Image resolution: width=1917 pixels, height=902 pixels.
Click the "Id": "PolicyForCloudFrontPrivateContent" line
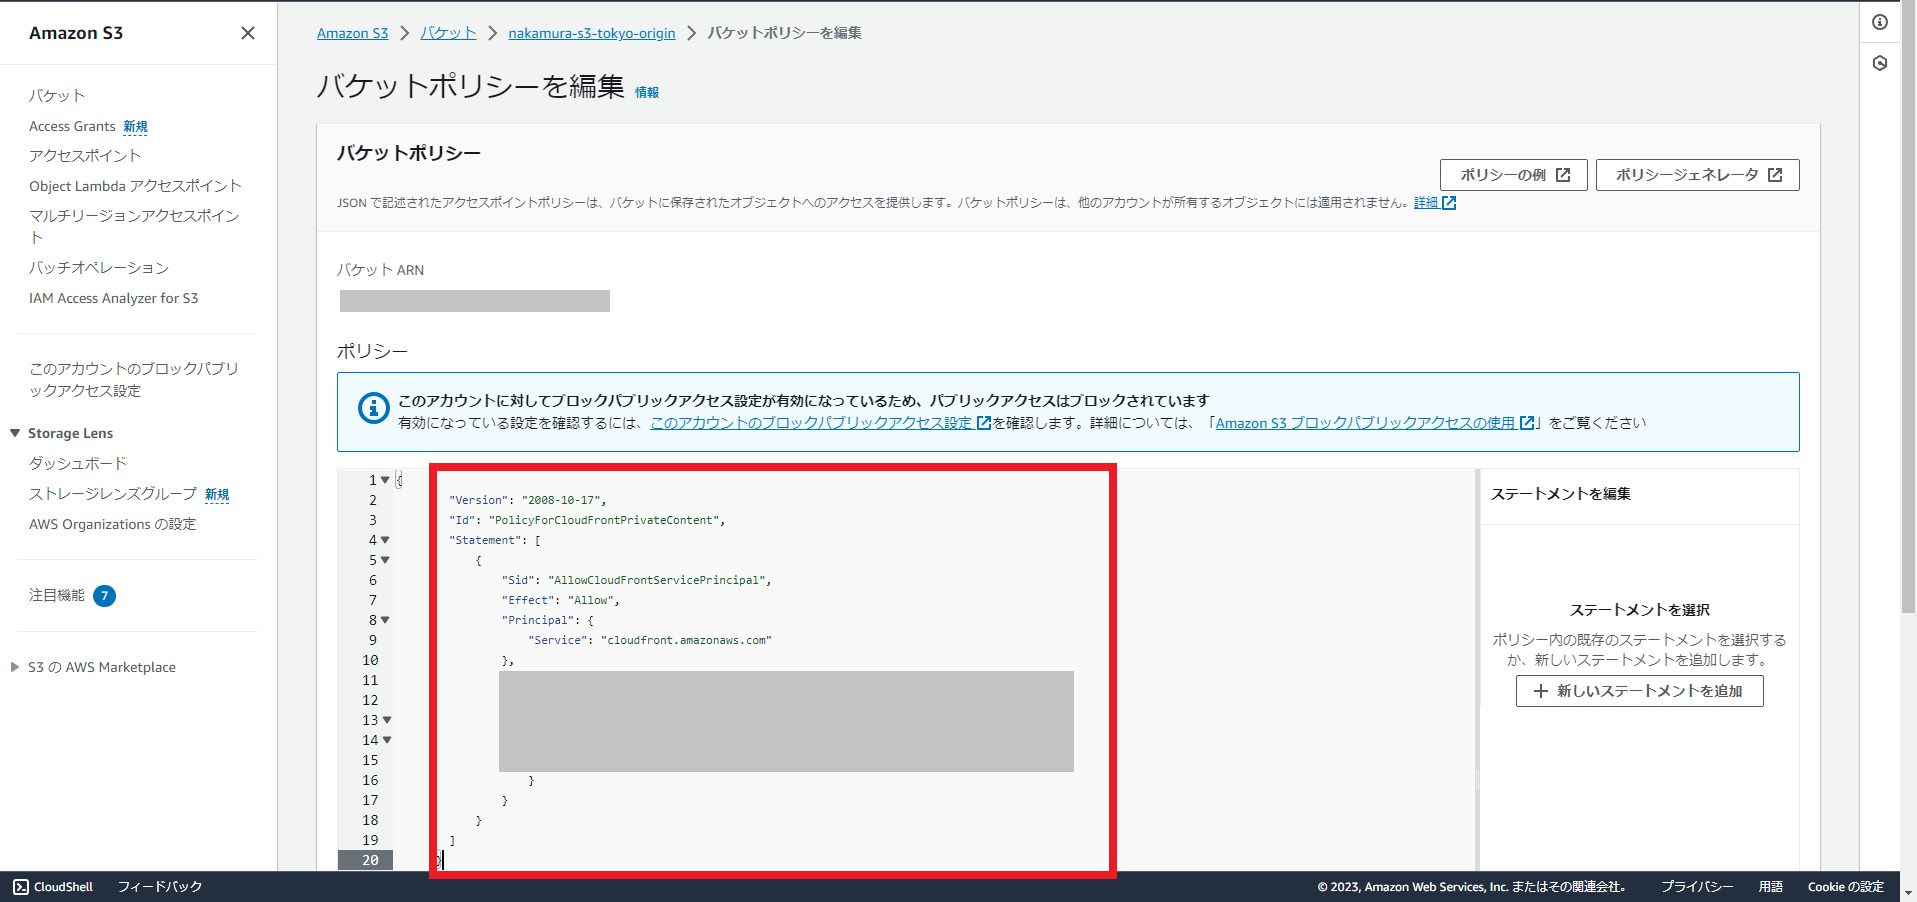[x=587, y=520]
